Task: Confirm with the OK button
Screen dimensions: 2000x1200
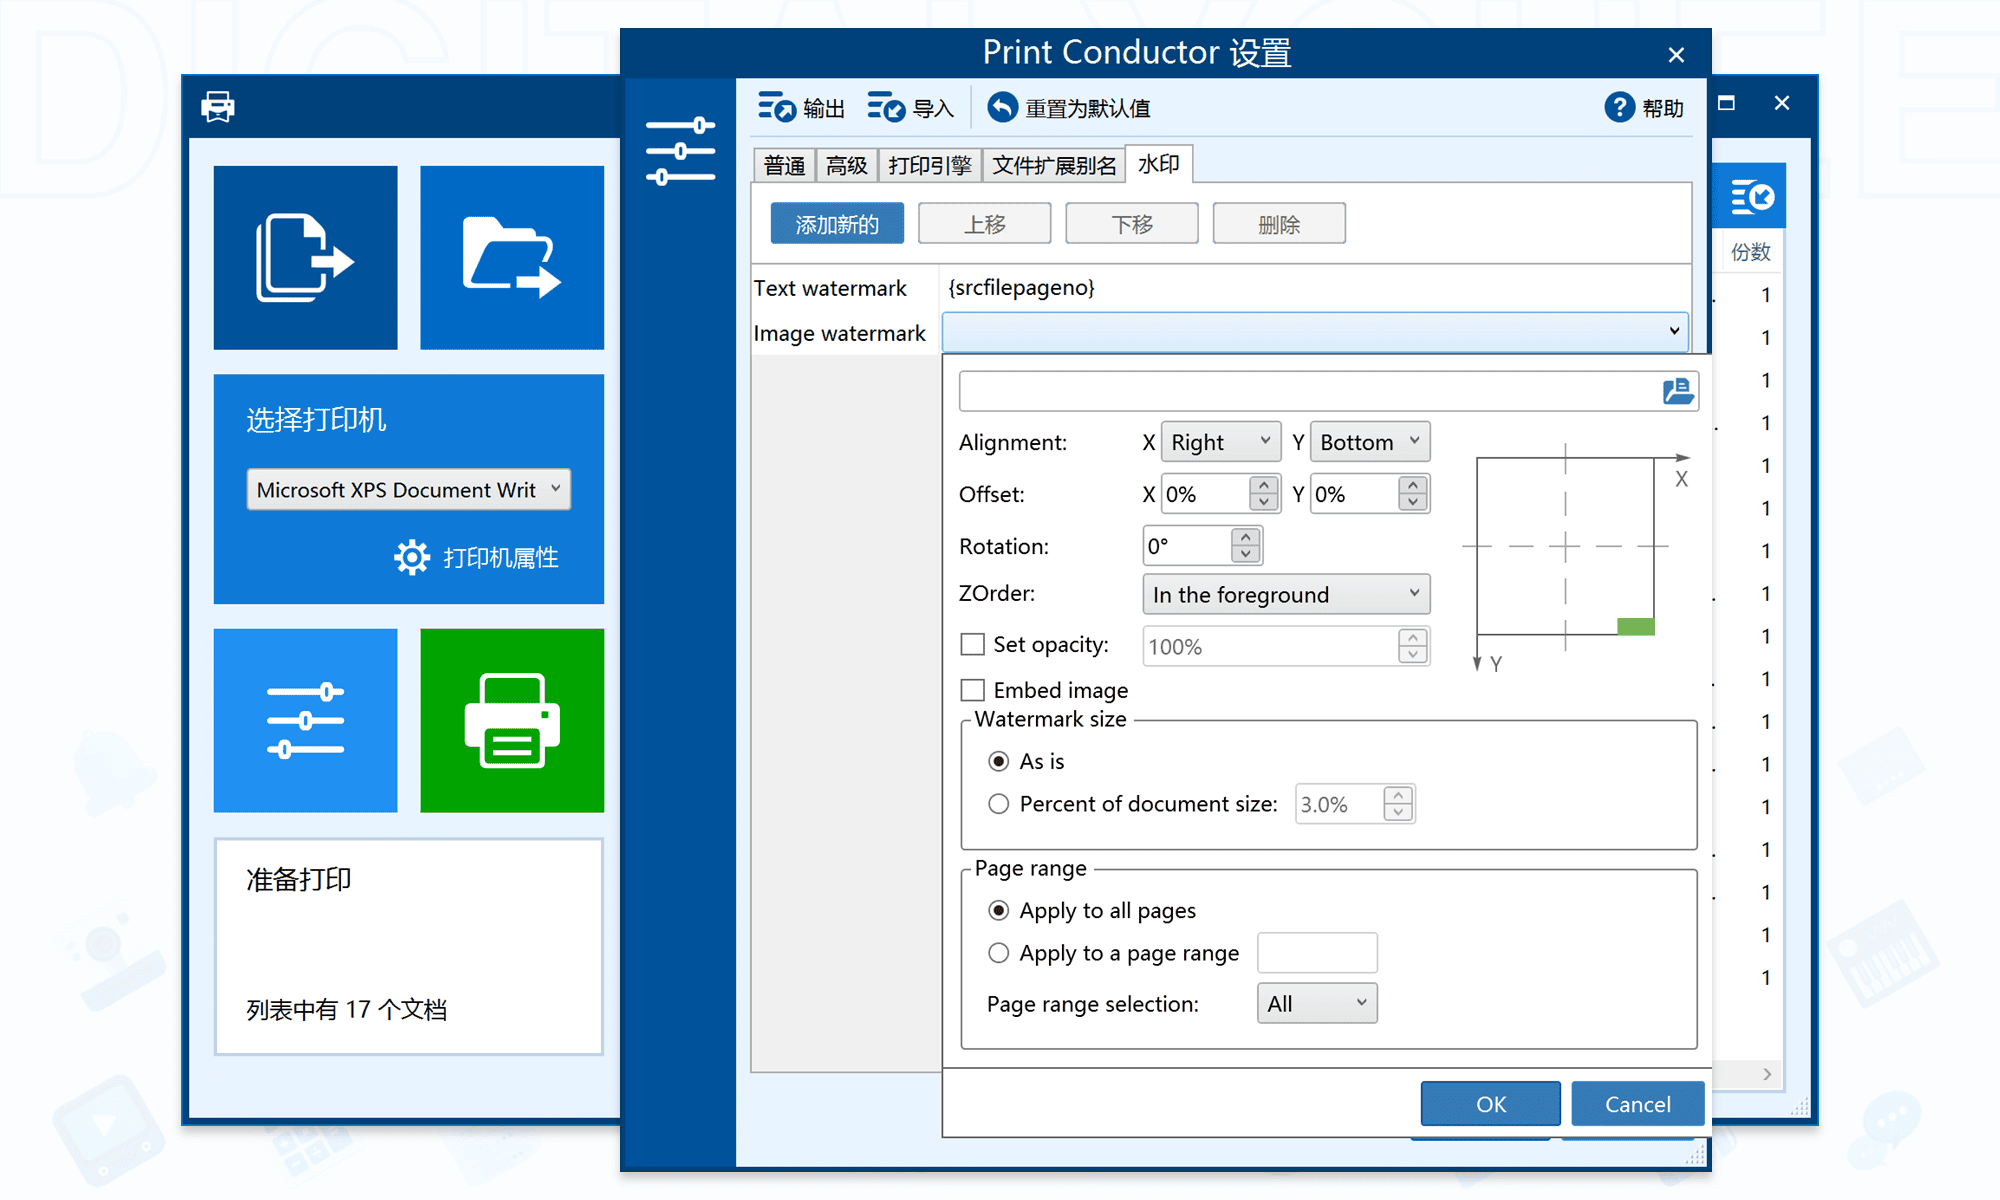Action: point(1490,1104)
